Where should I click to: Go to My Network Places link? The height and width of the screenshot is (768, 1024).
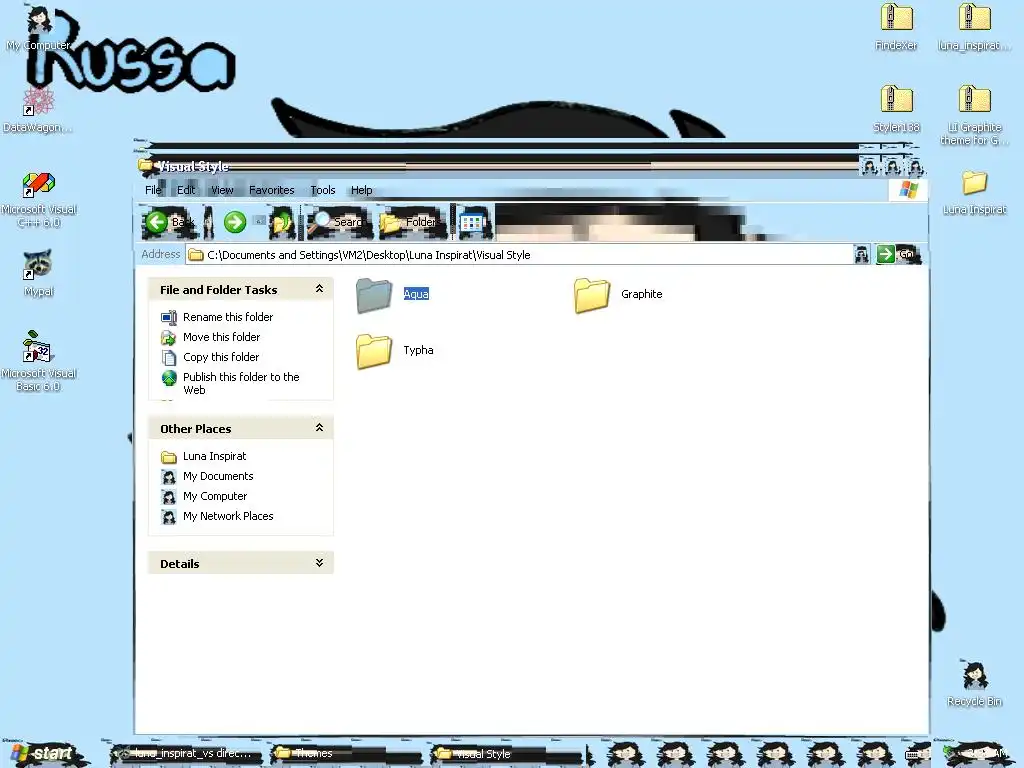228,516
